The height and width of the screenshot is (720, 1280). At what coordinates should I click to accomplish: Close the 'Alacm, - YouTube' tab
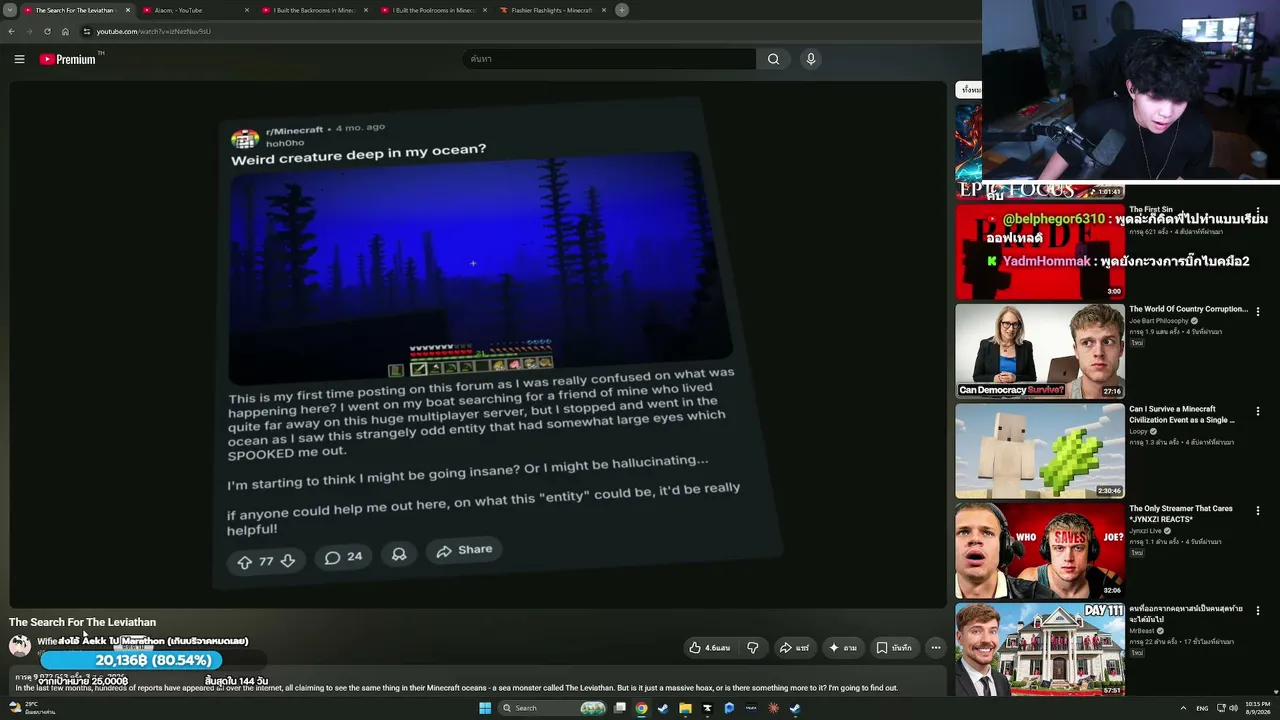(x=247, y=10)
